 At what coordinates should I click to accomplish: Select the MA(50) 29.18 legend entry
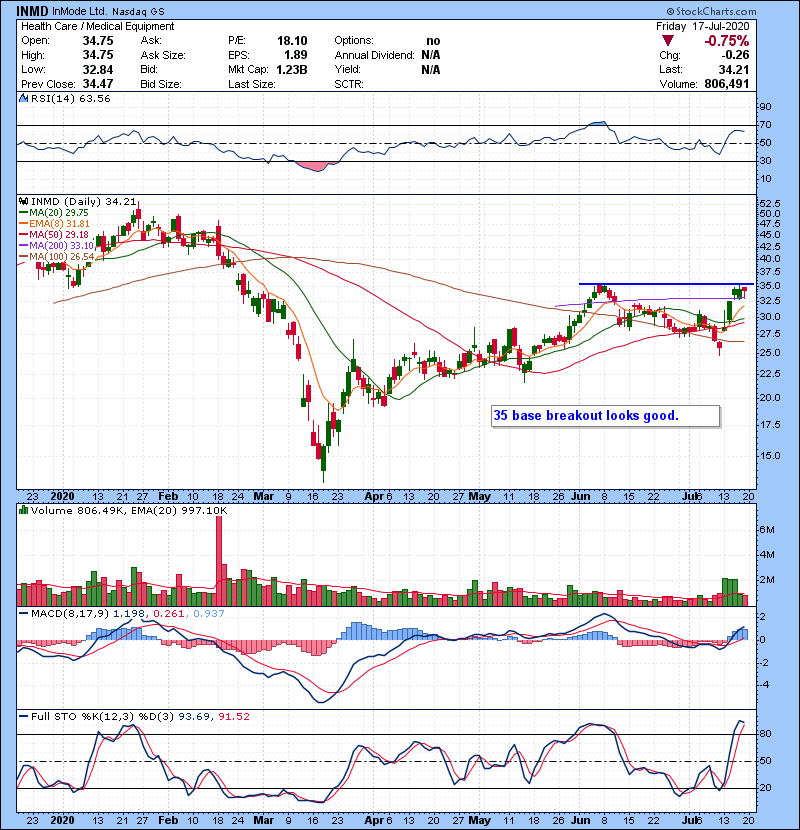[x=54, y=234]
